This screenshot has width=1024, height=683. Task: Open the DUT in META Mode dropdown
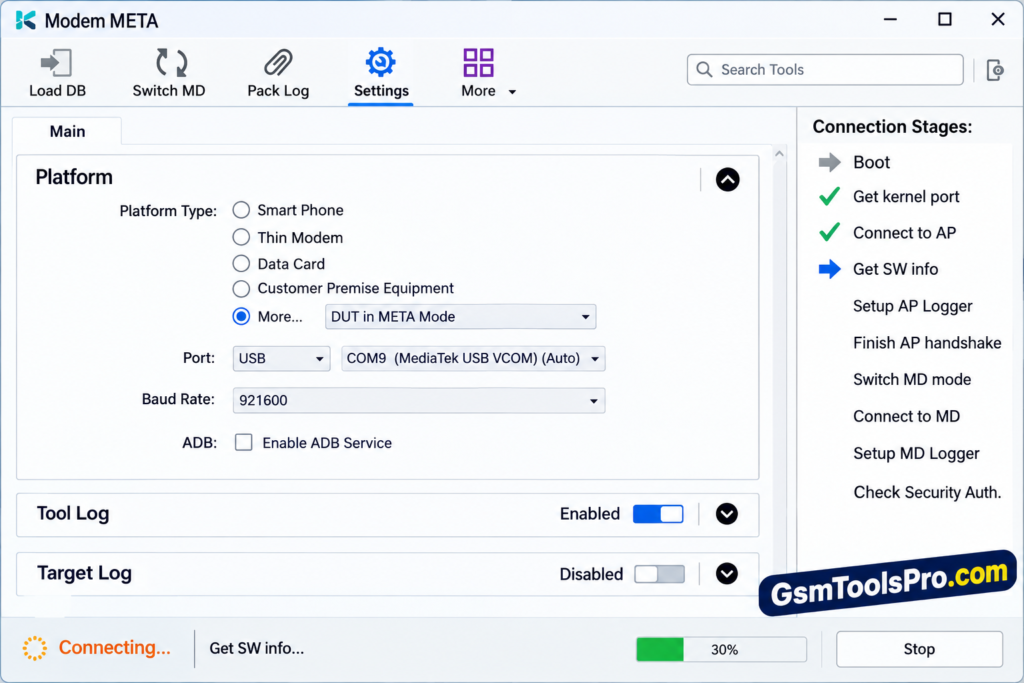pyautogui.click(x=460, y=317)
